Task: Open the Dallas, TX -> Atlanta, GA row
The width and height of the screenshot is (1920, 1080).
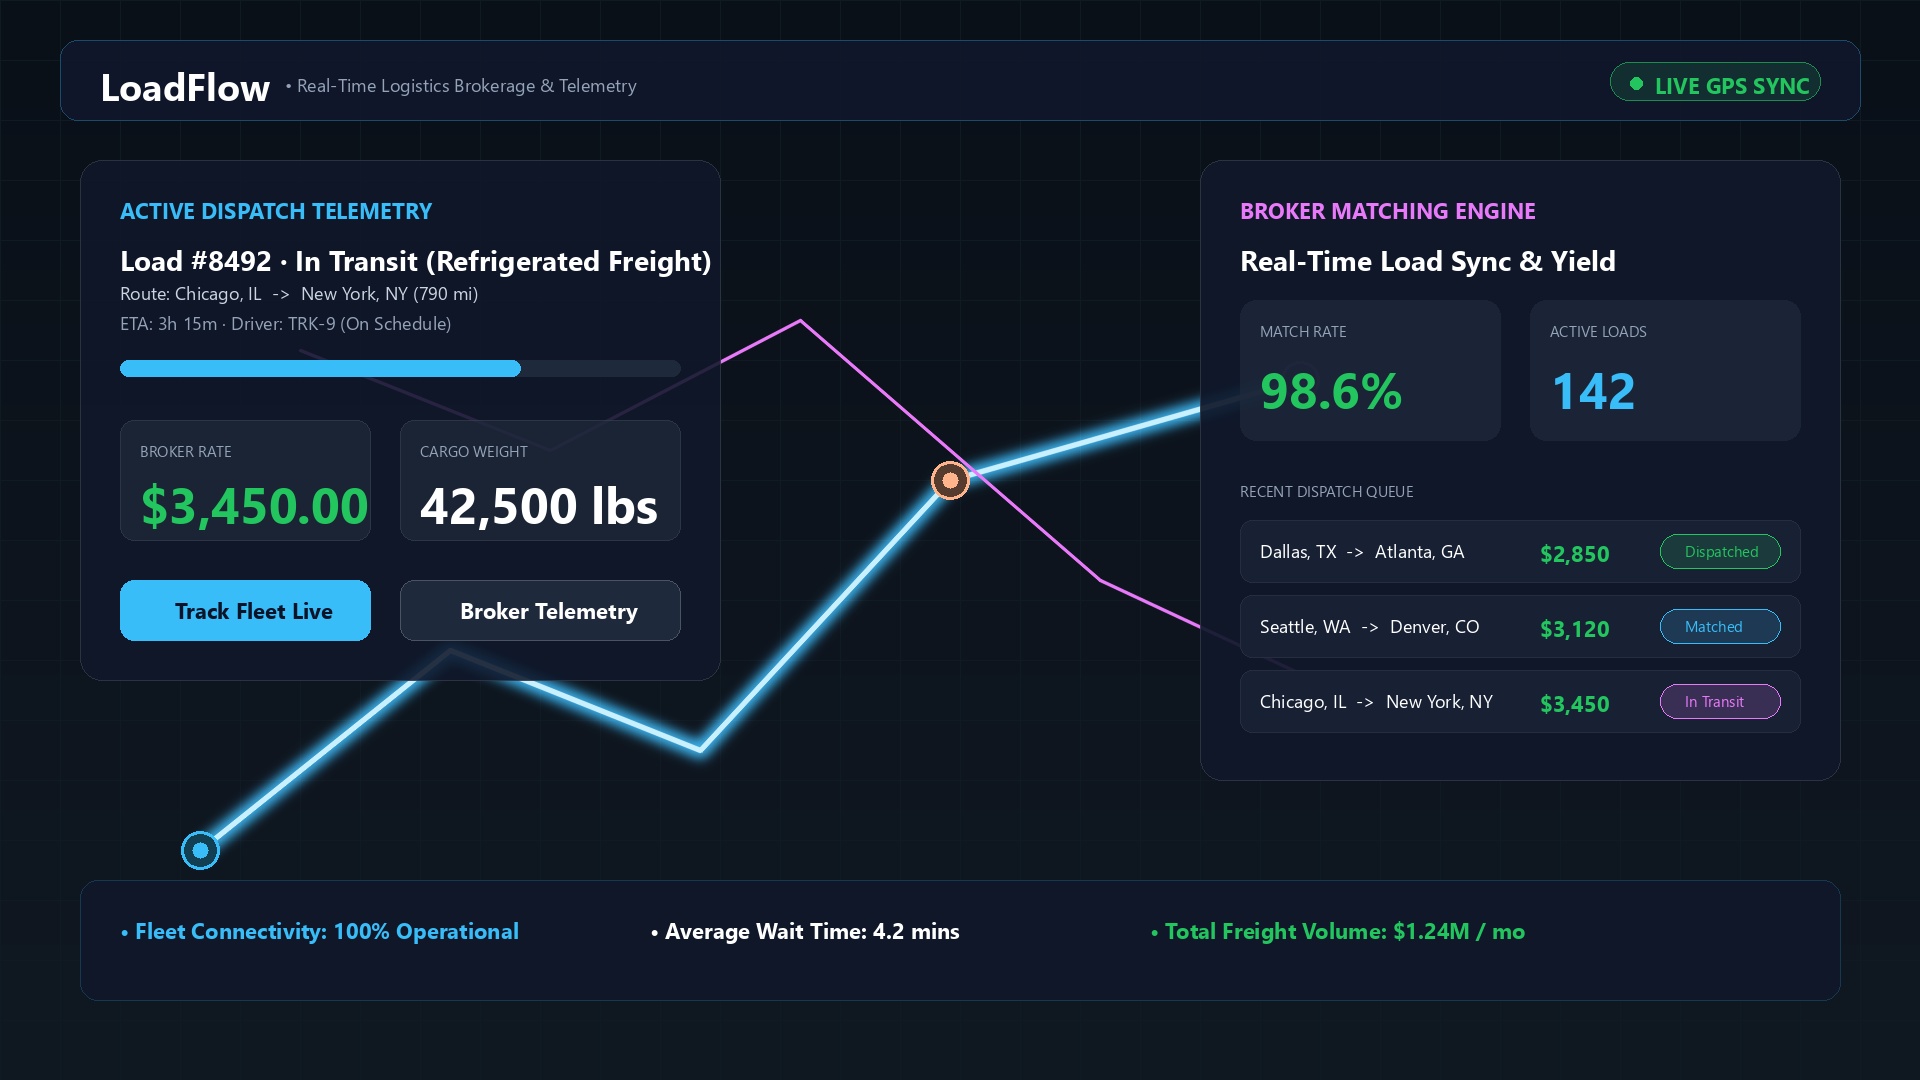Action: pyautogui.click(x=1520, y=551)
